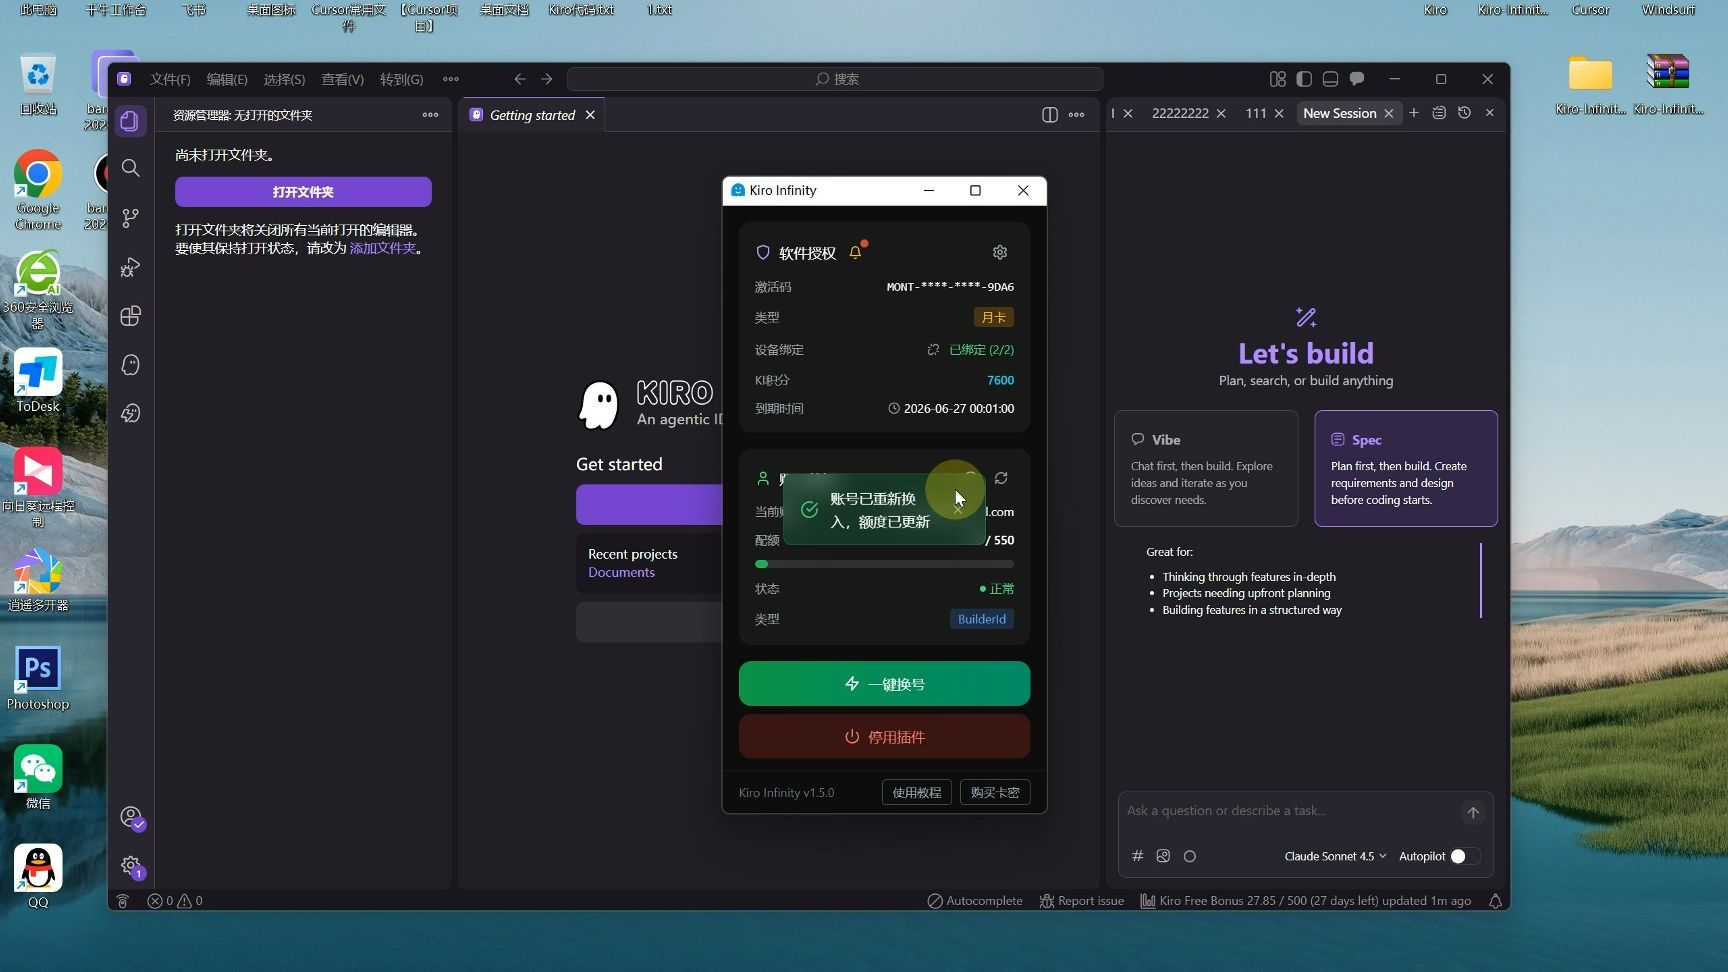Open the Extensions view
Screen dimensions: 1728x972
130,316
